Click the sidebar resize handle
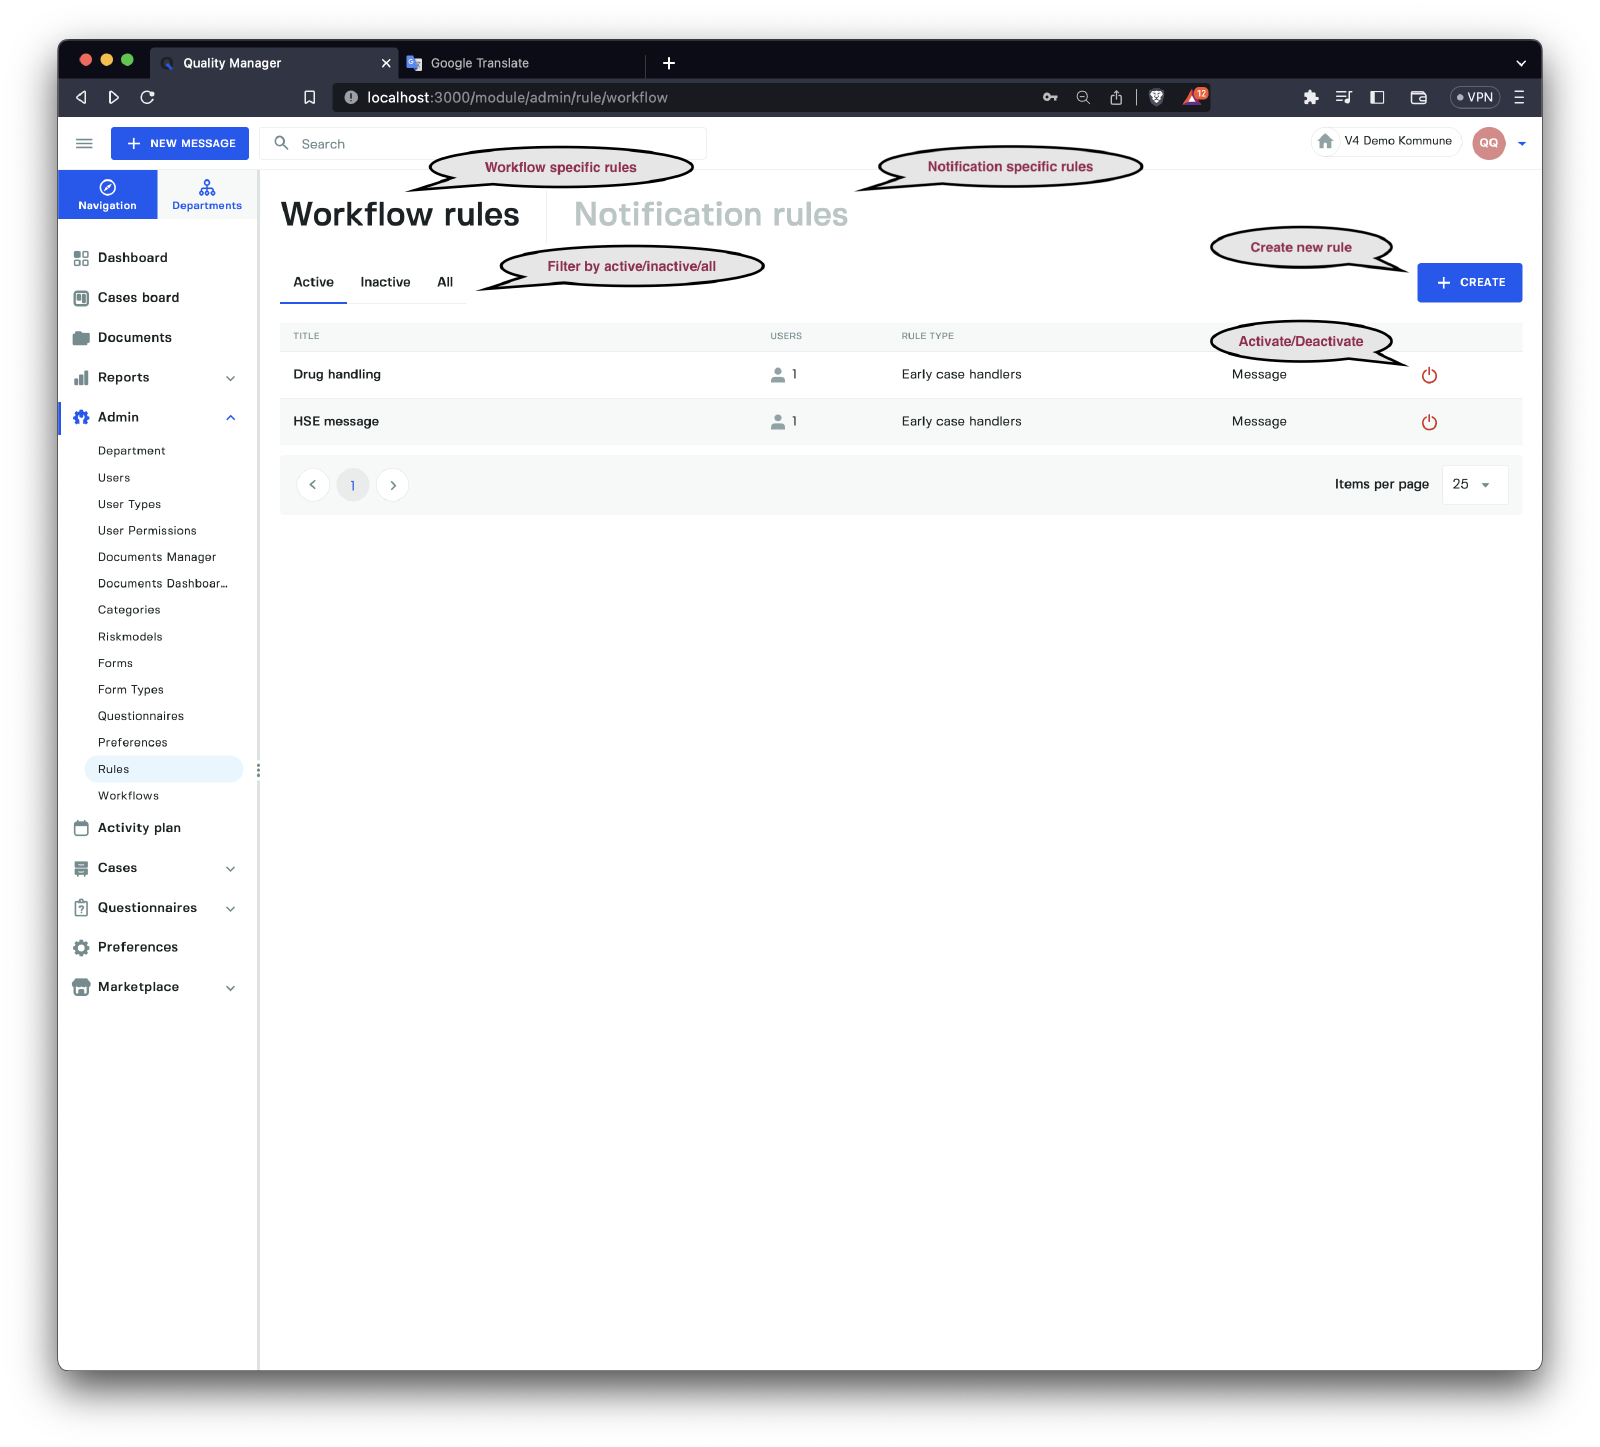The width and height of the screenshot is (1600, 1447). click(258, 770)
